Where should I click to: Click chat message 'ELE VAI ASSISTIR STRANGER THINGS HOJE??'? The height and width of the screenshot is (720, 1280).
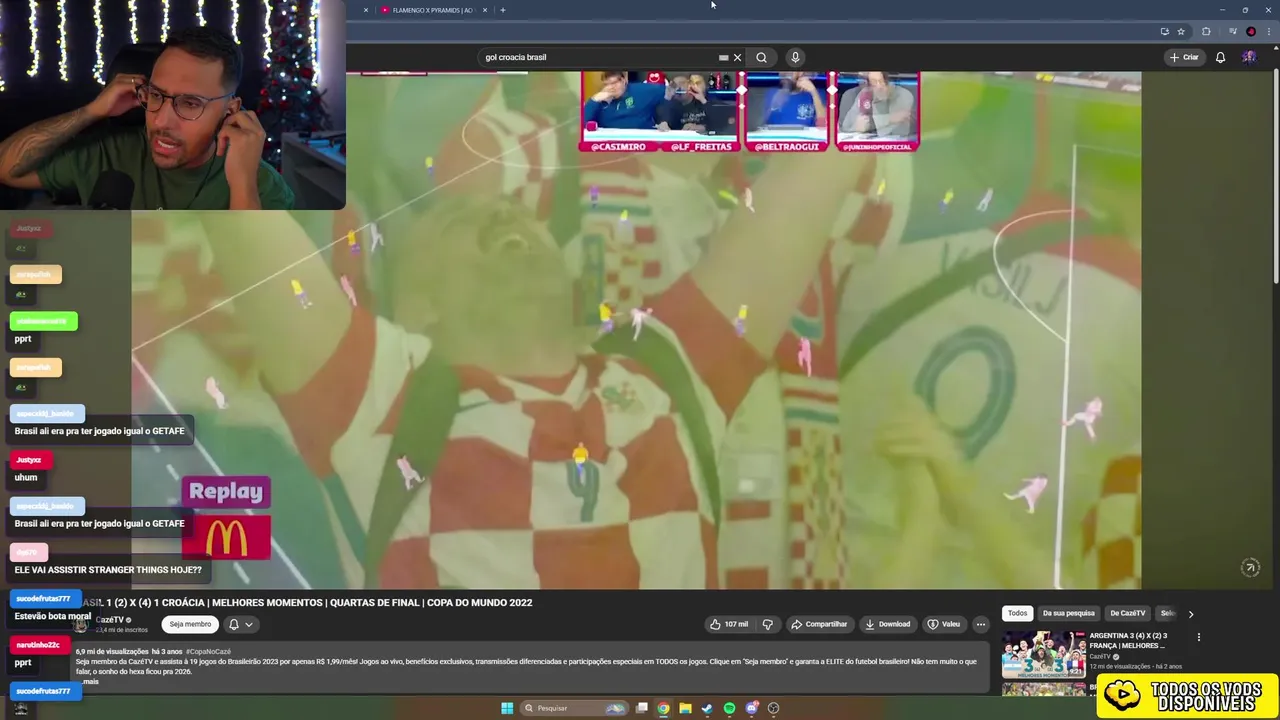108,570
